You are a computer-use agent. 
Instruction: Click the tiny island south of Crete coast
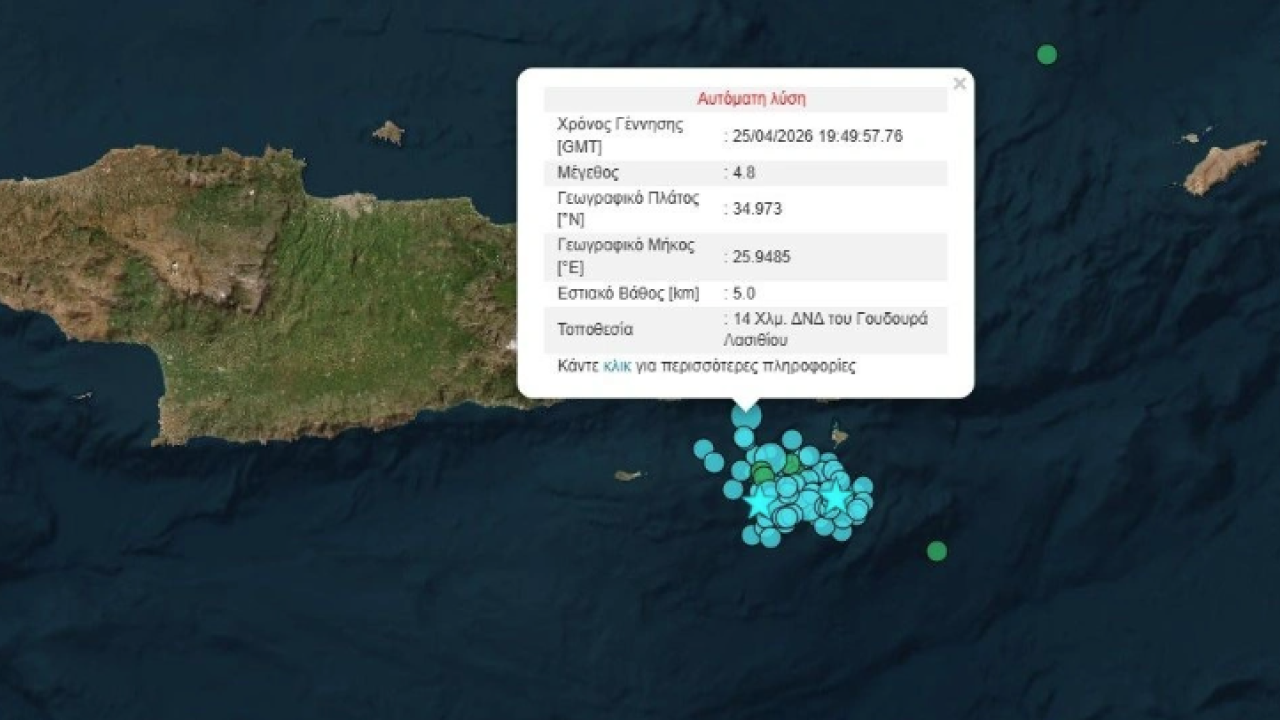(x=627, y=476)
